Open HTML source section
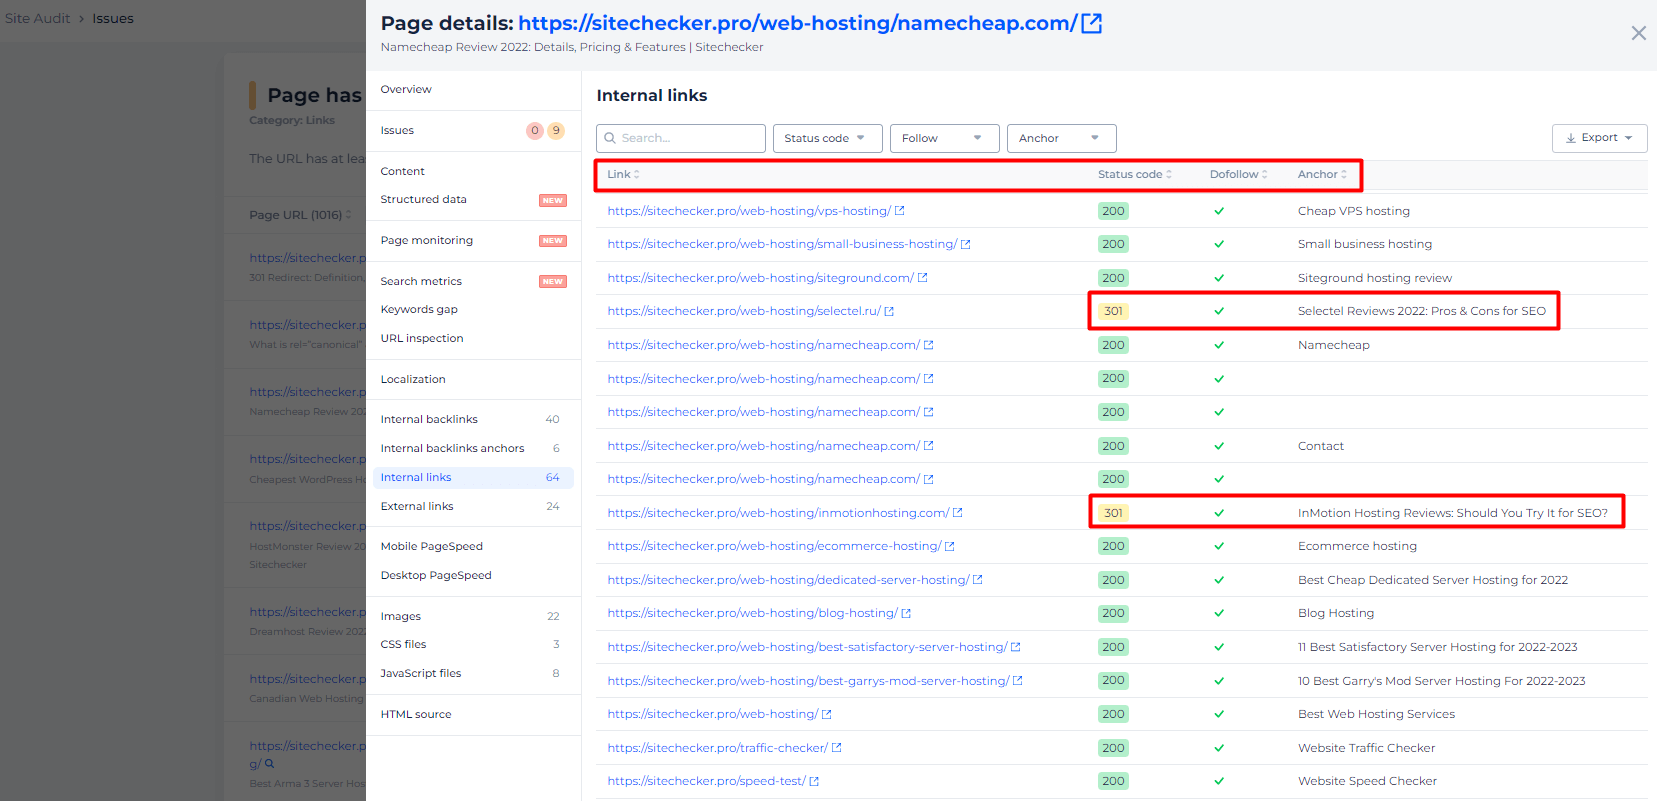 (416, 714)
